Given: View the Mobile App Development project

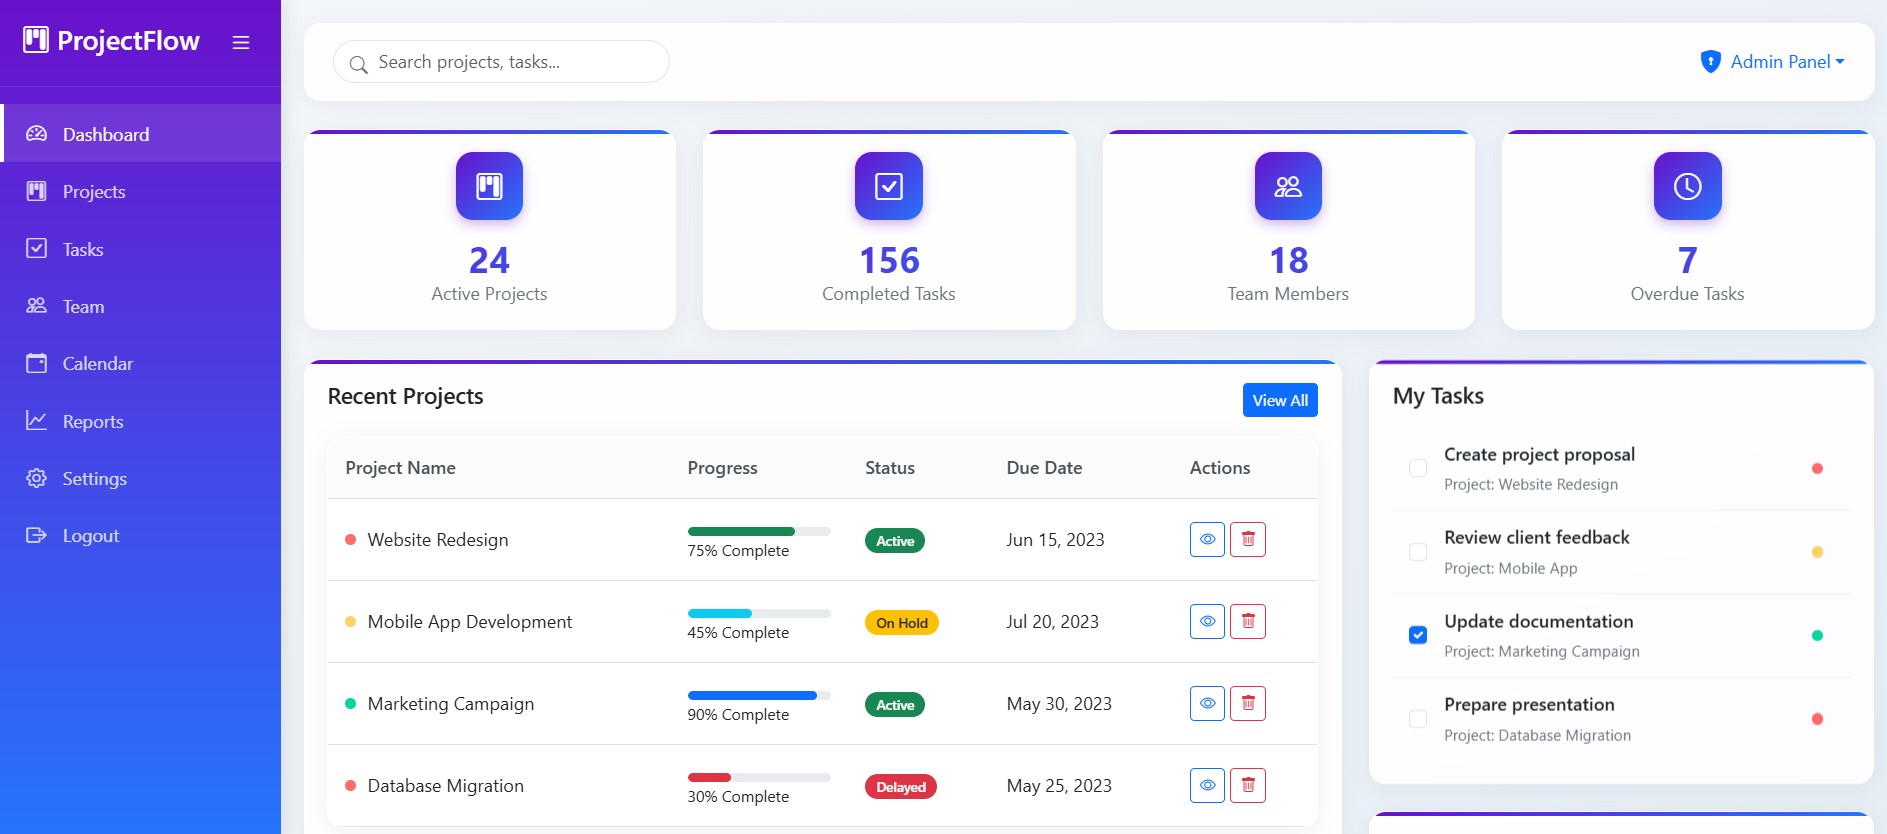Looking at the screenshot, I should [1207, 622].
